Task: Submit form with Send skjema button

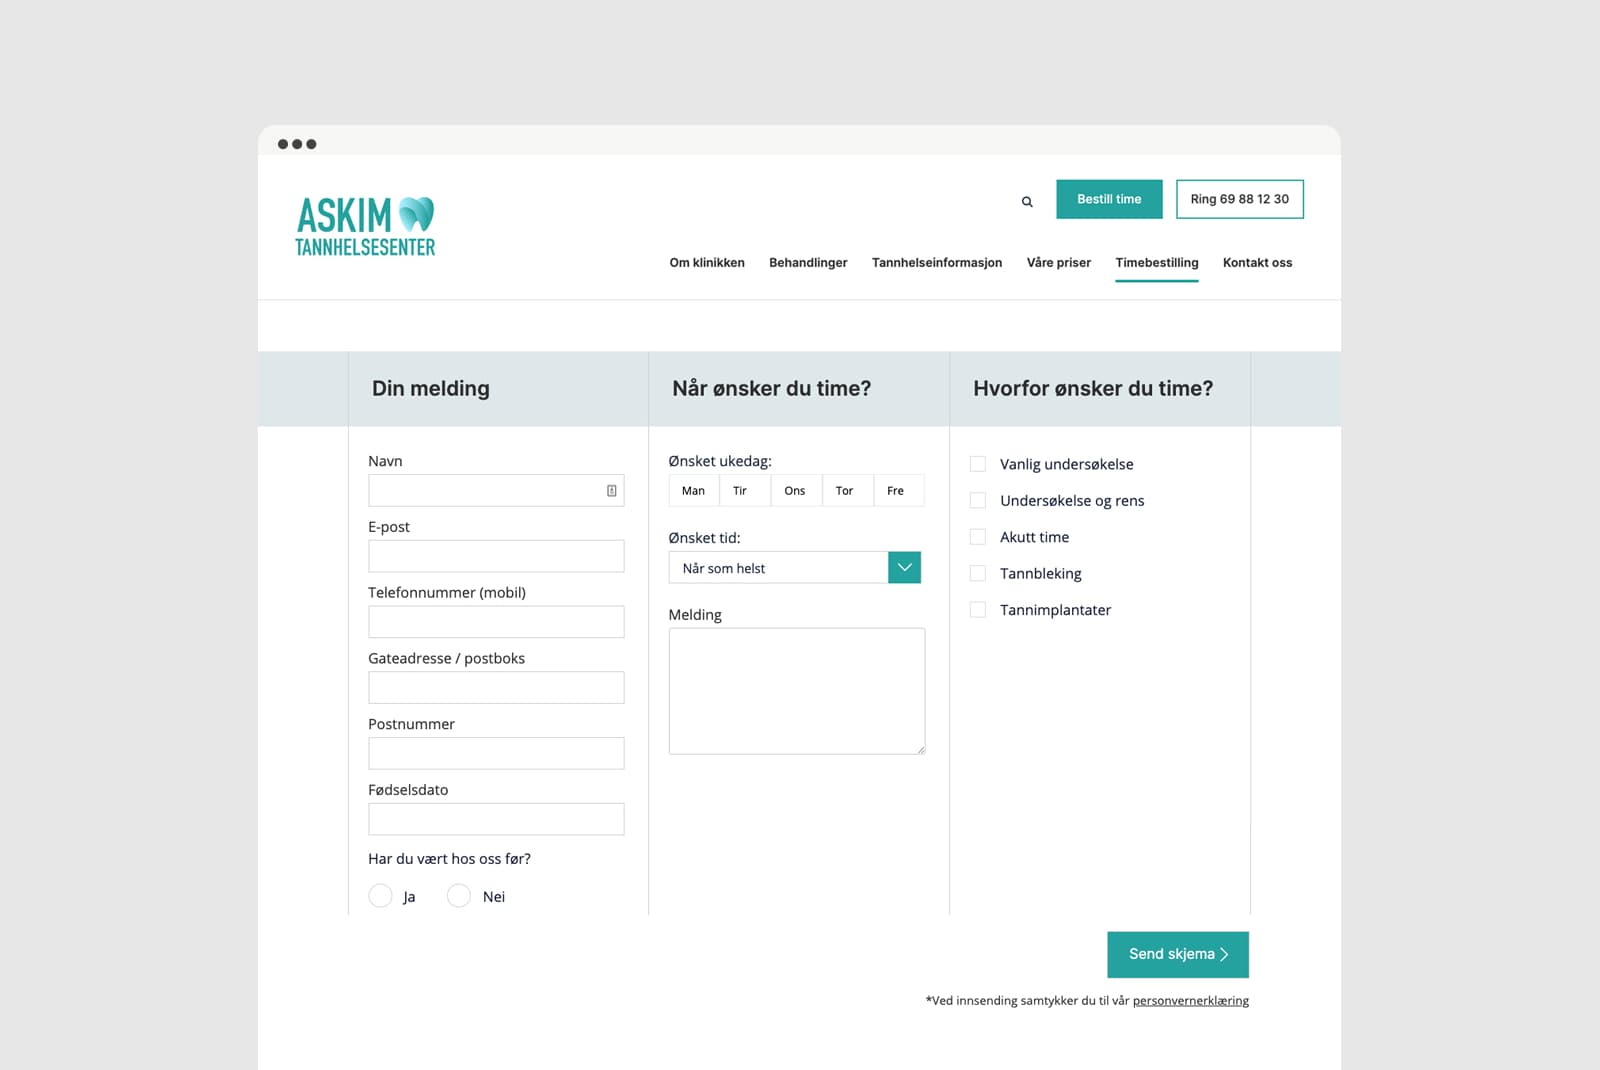Action: tap(1177, 954)
